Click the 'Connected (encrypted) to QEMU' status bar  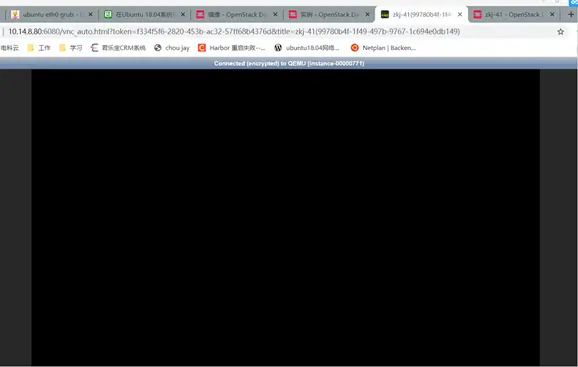[289, 63]
